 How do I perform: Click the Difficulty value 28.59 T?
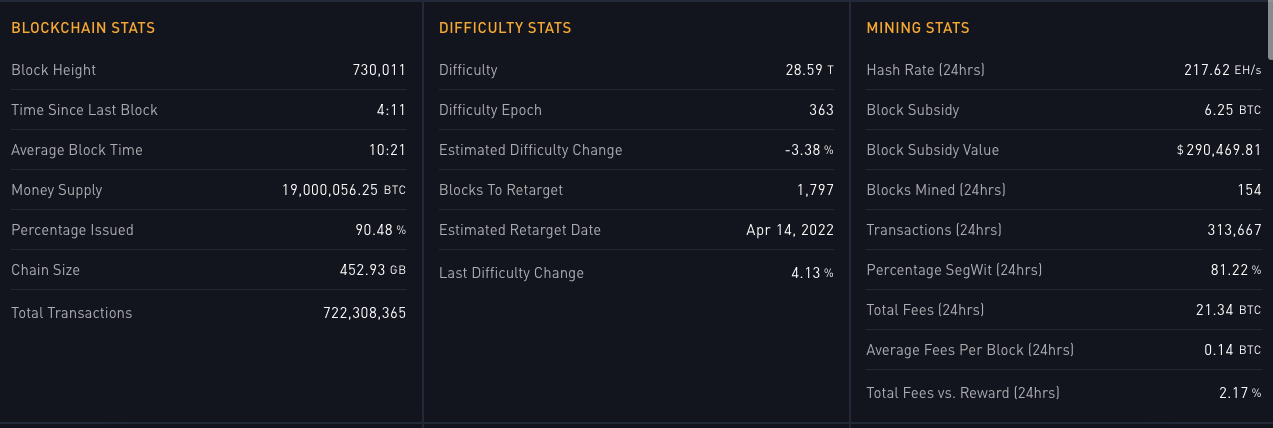tap(810, 70)
